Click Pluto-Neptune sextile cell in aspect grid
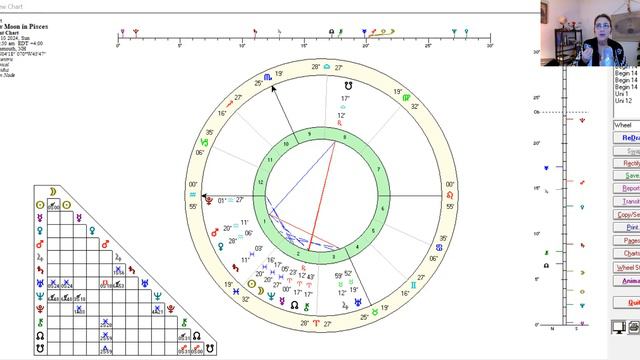640x360 pixels. click(x=158, y=309)
